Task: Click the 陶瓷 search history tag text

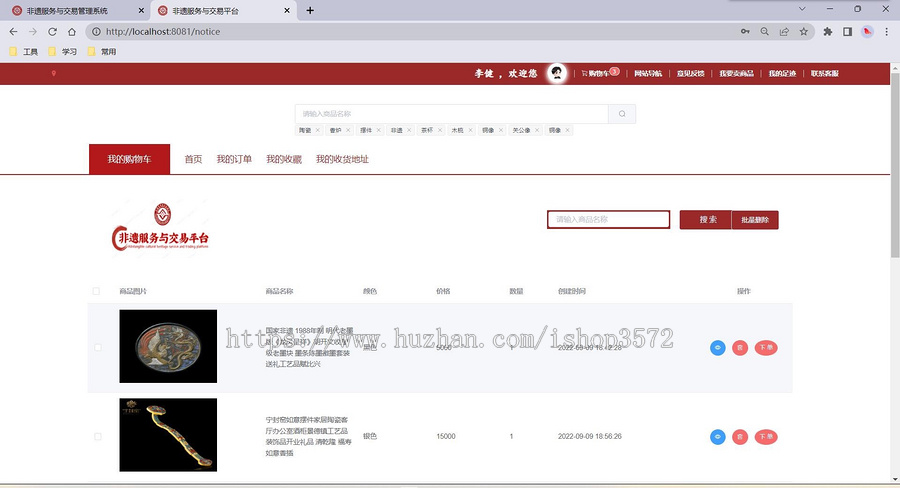Action: tap(305, 130)
